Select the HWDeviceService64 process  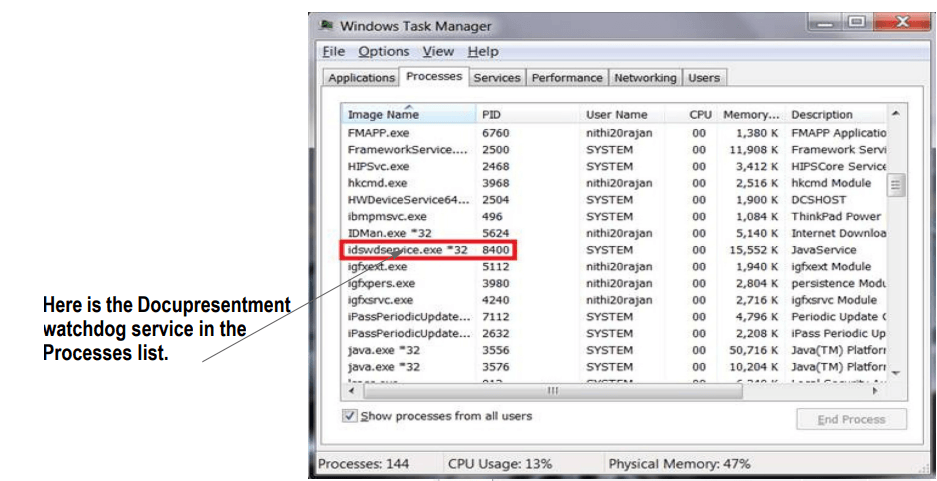tap(614, 200)
